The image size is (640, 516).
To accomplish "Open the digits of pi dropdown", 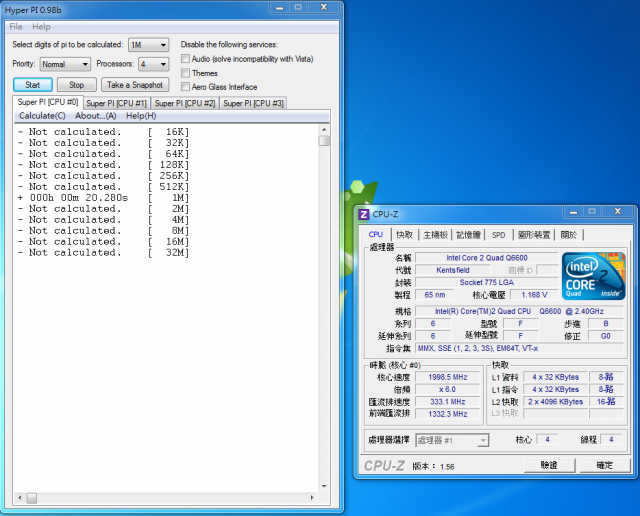I will tap(149, 44).
